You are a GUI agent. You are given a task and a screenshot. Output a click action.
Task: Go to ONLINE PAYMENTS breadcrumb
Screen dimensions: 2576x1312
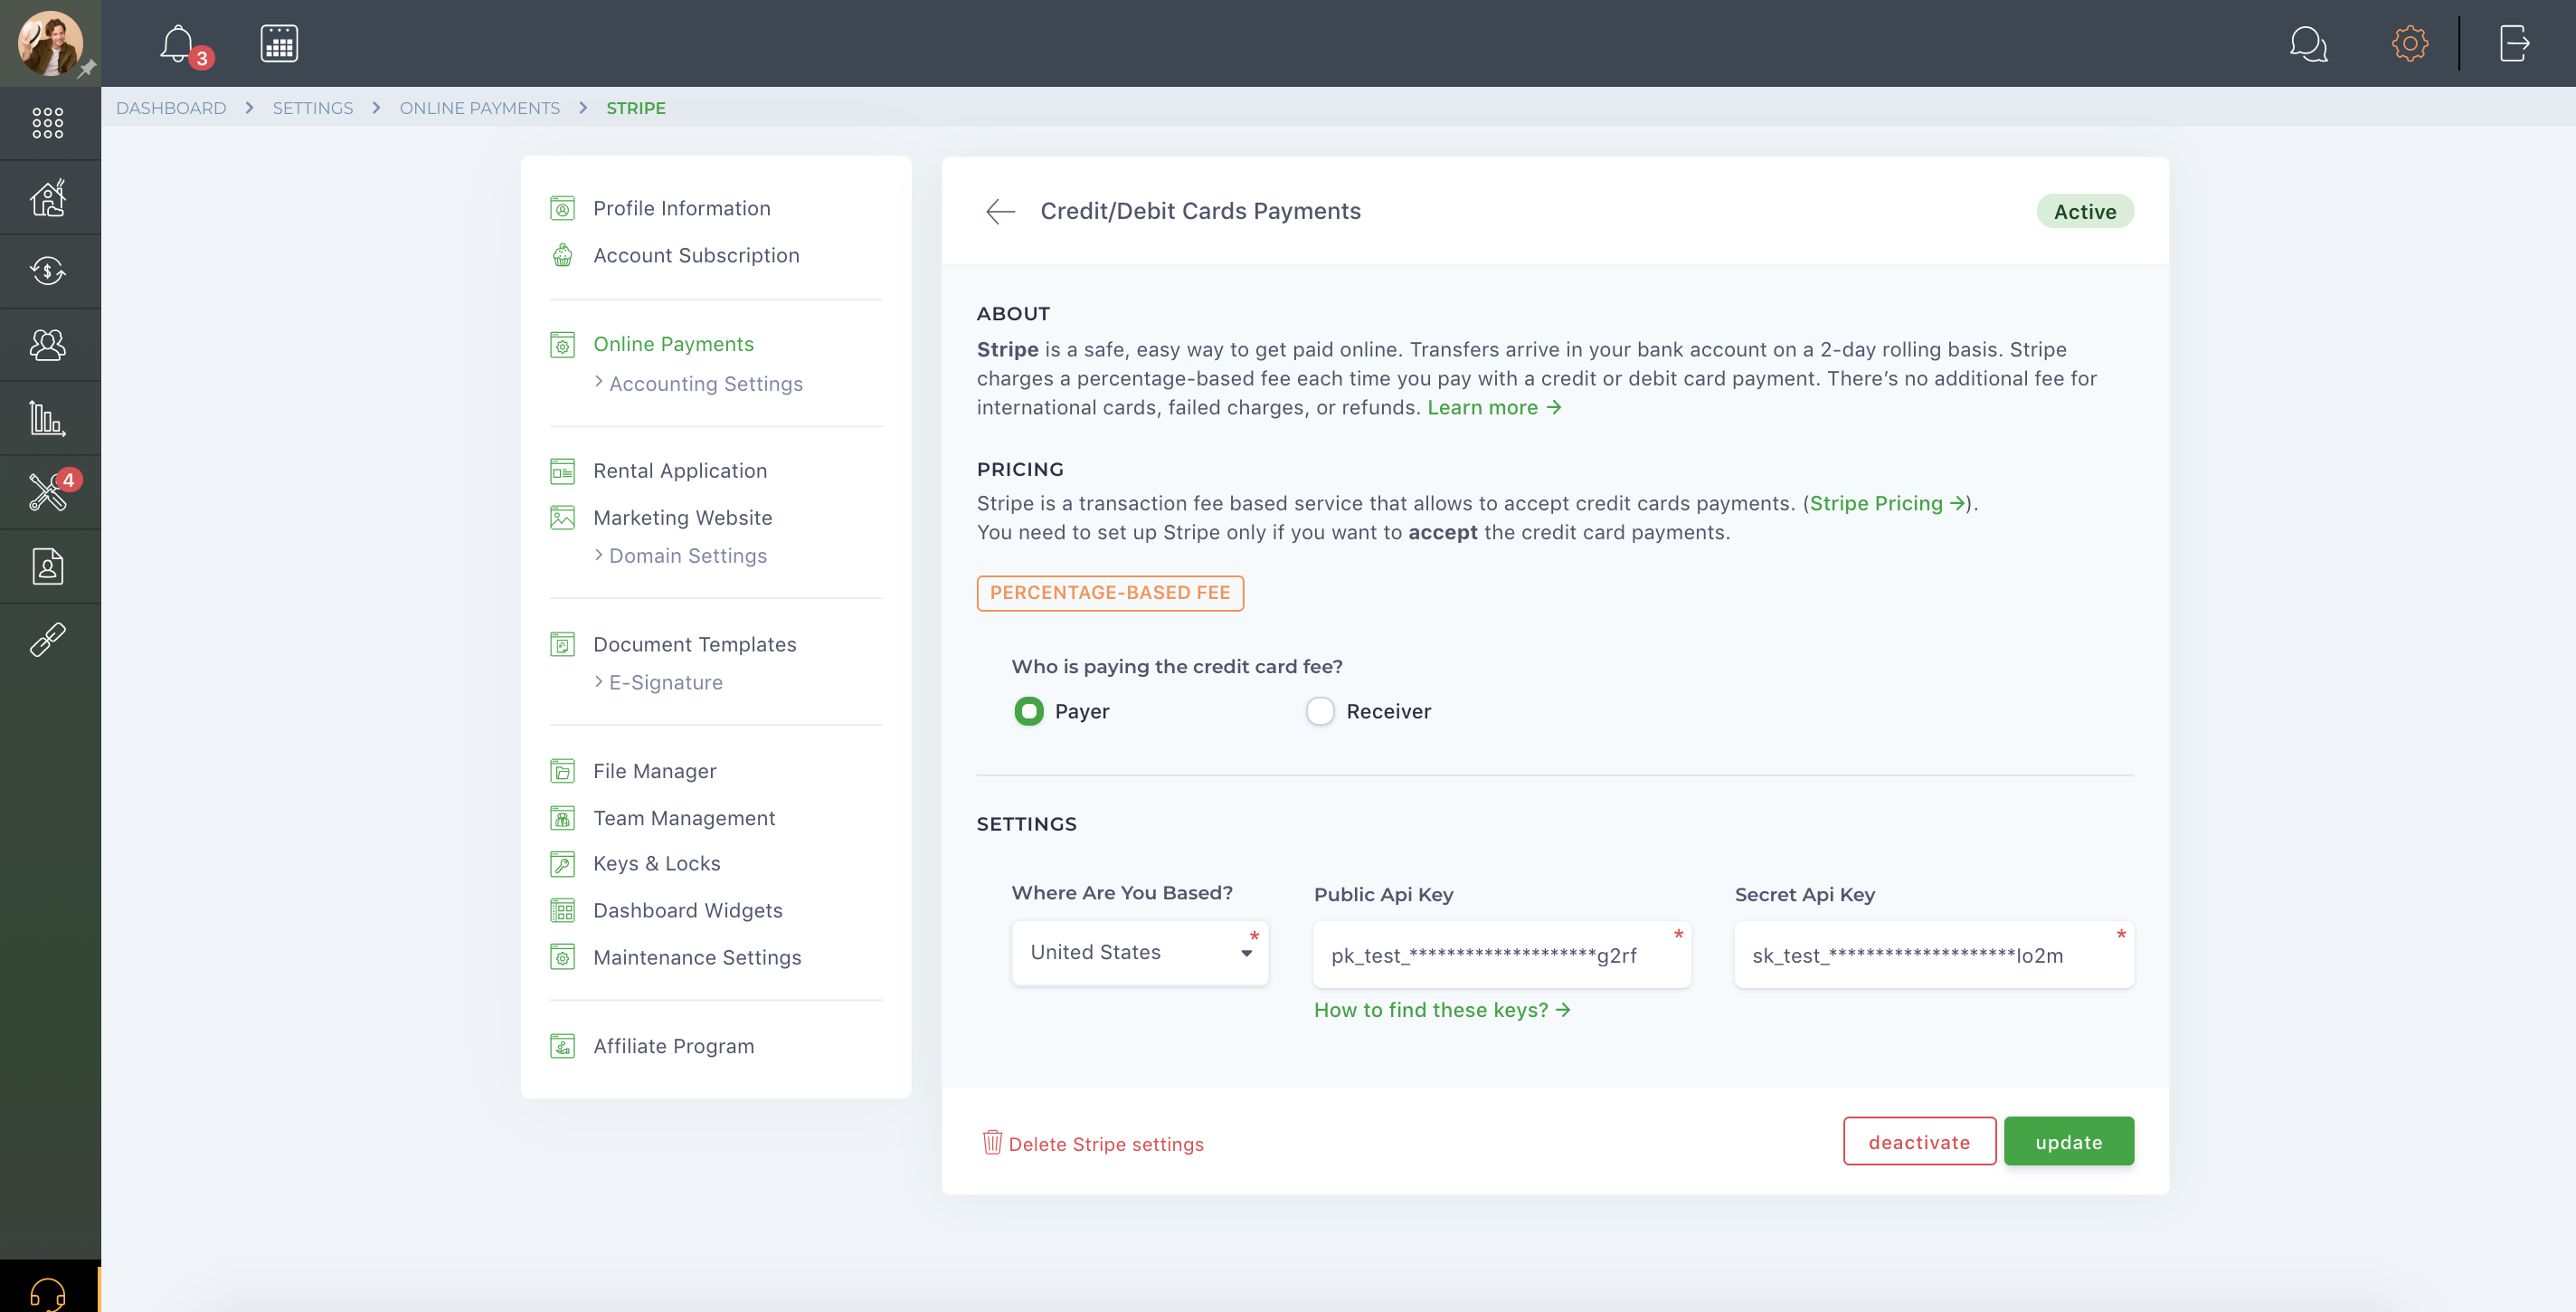(x=480, y=108)
